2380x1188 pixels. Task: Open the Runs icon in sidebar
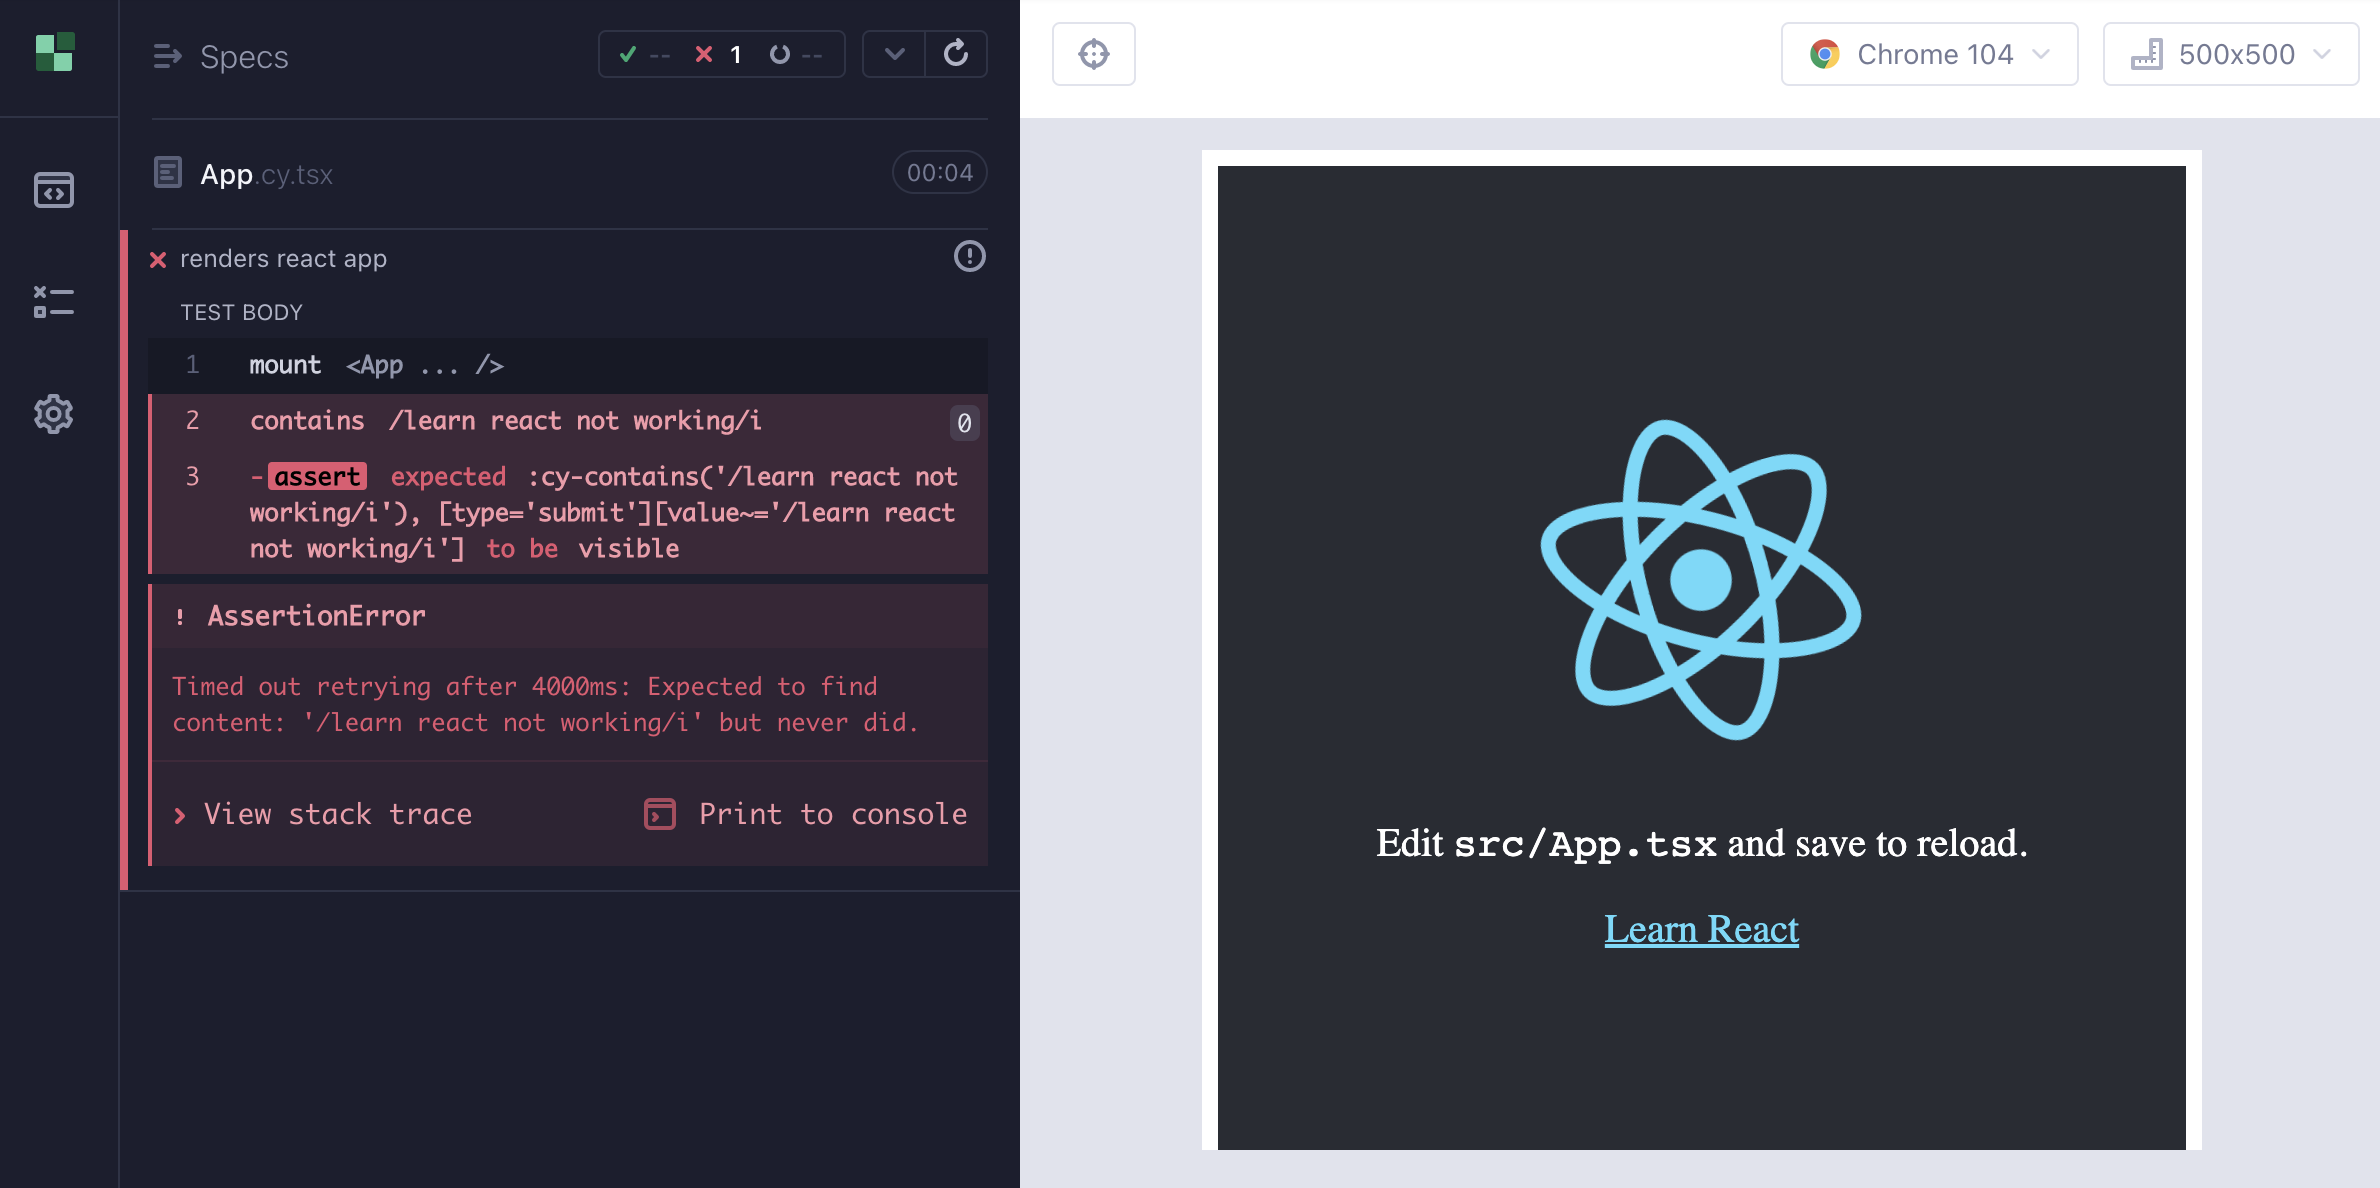[x=54, y=301]
